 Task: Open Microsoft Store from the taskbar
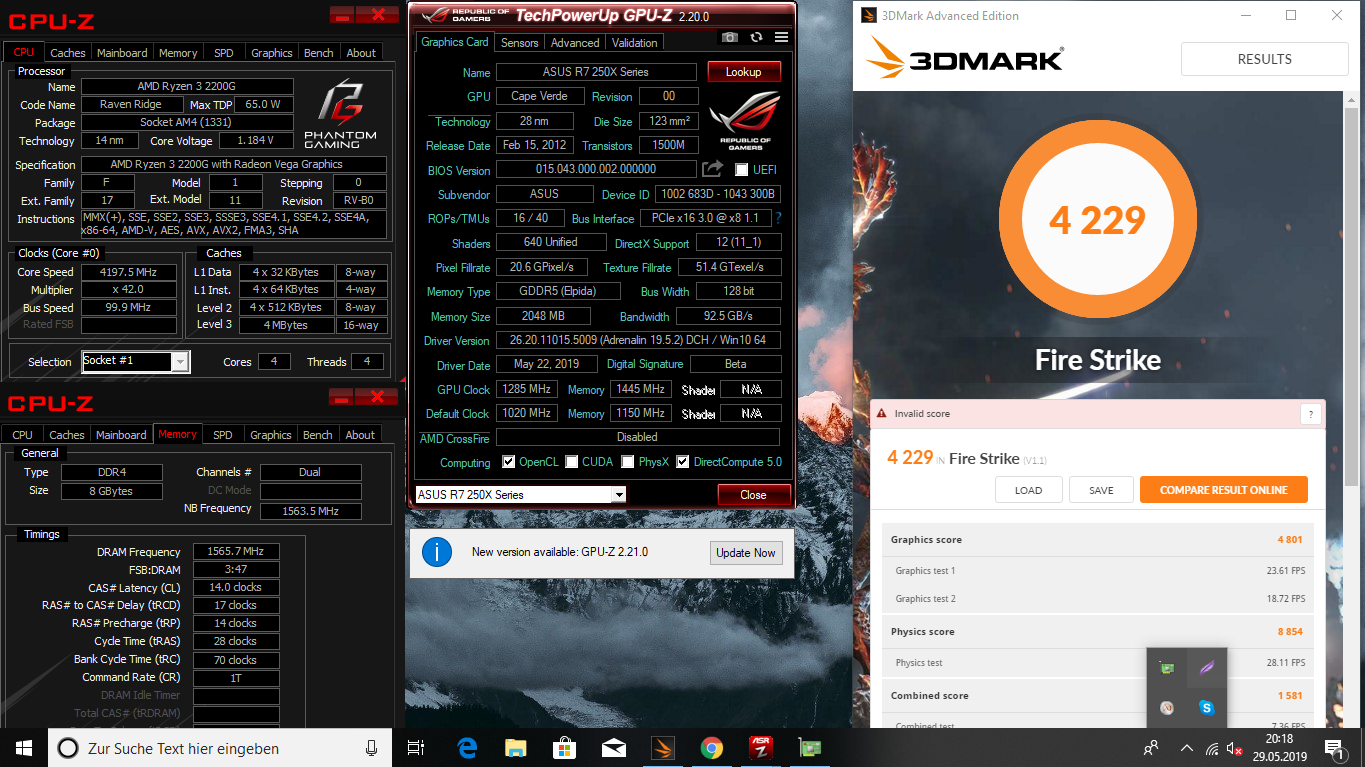(x=565, y=748)
